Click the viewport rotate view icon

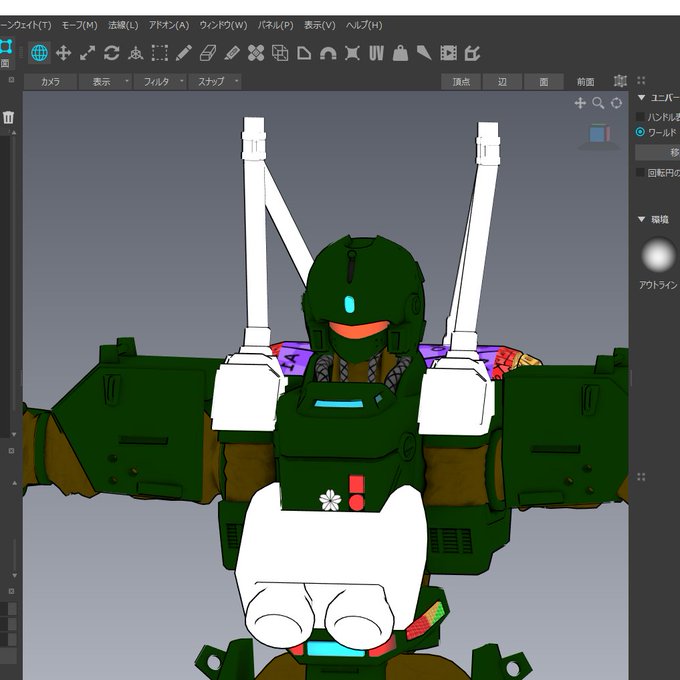point(616,103)
